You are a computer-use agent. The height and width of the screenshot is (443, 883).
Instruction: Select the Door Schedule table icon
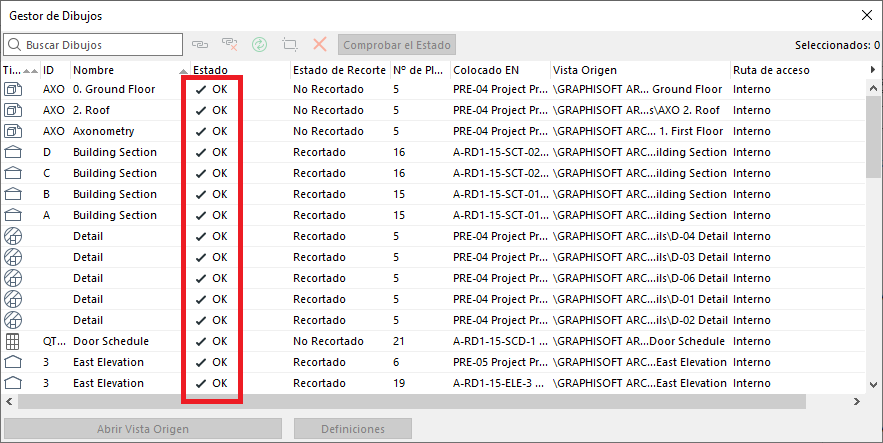(x=14, y=341)
